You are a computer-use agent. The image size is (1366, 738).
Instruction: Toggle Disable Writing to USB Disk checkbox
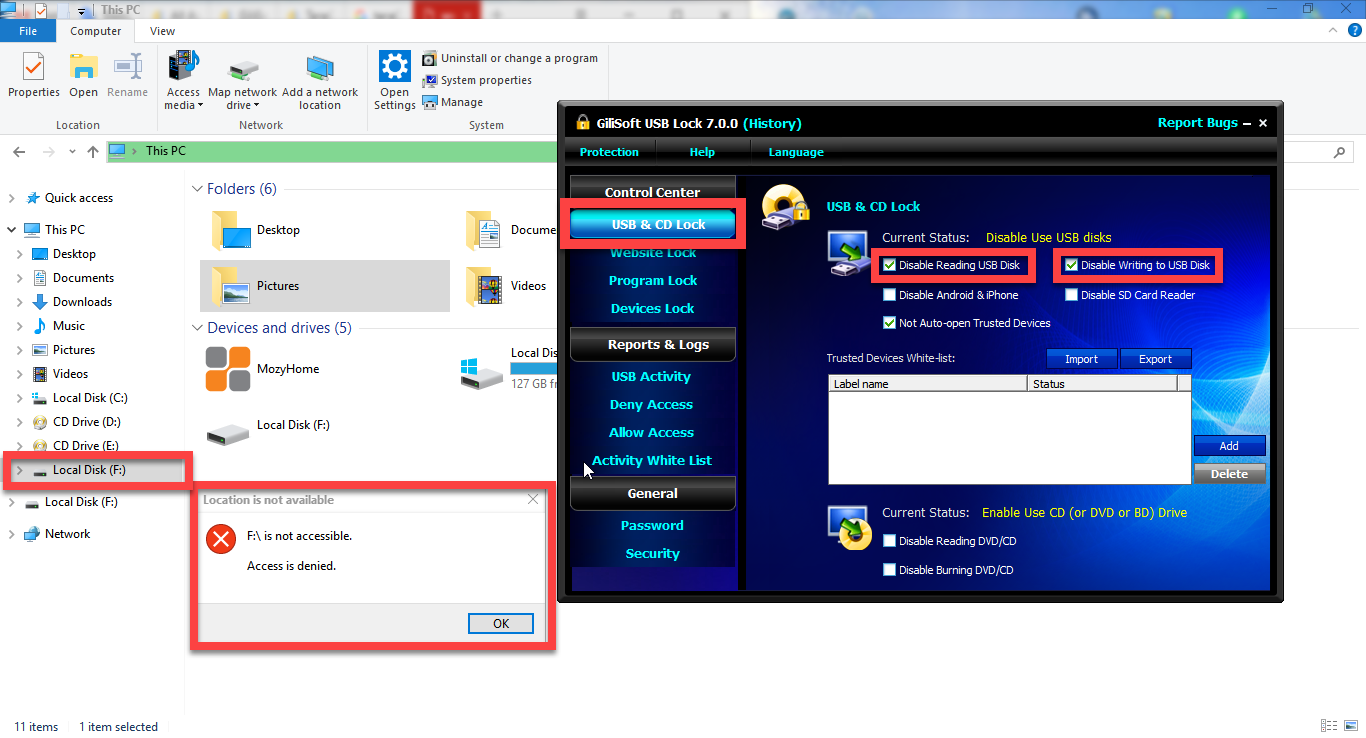(x=1071, y=266)
